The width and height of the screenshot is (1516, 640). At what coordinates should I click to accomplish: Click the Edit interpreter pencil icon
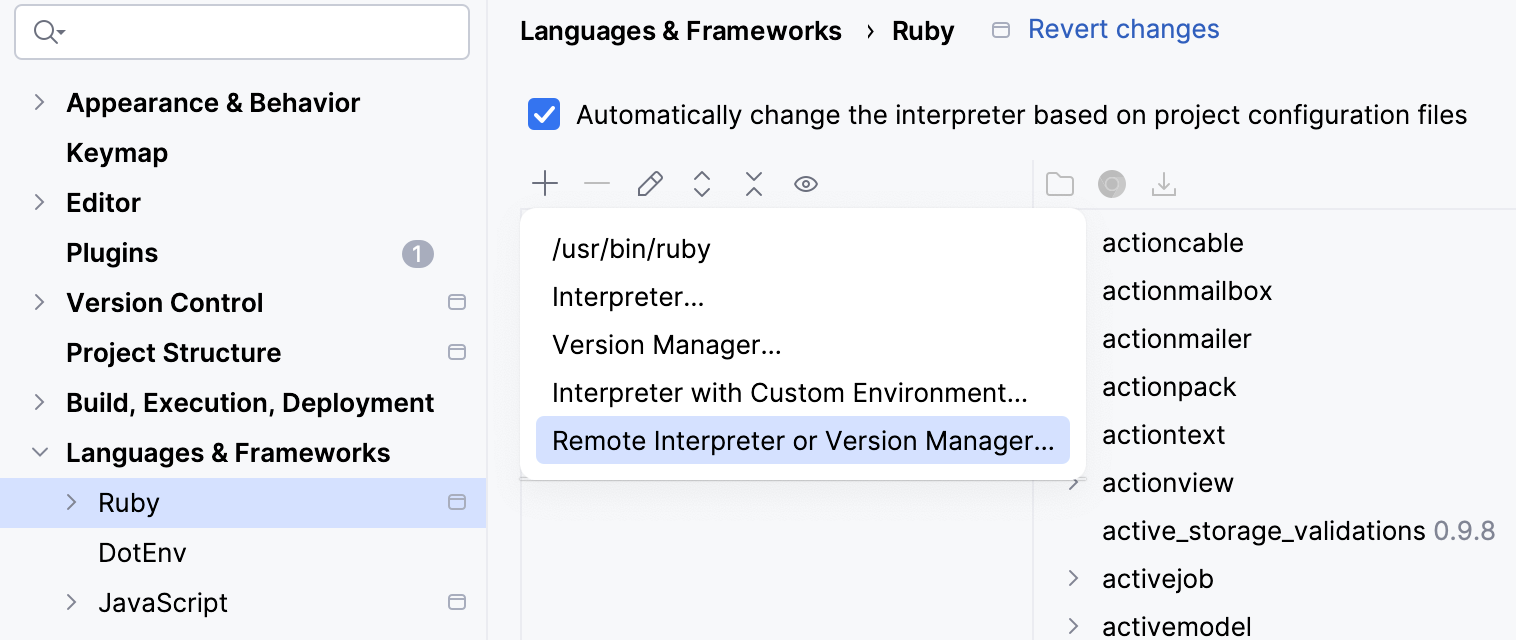tap(649, 183)
